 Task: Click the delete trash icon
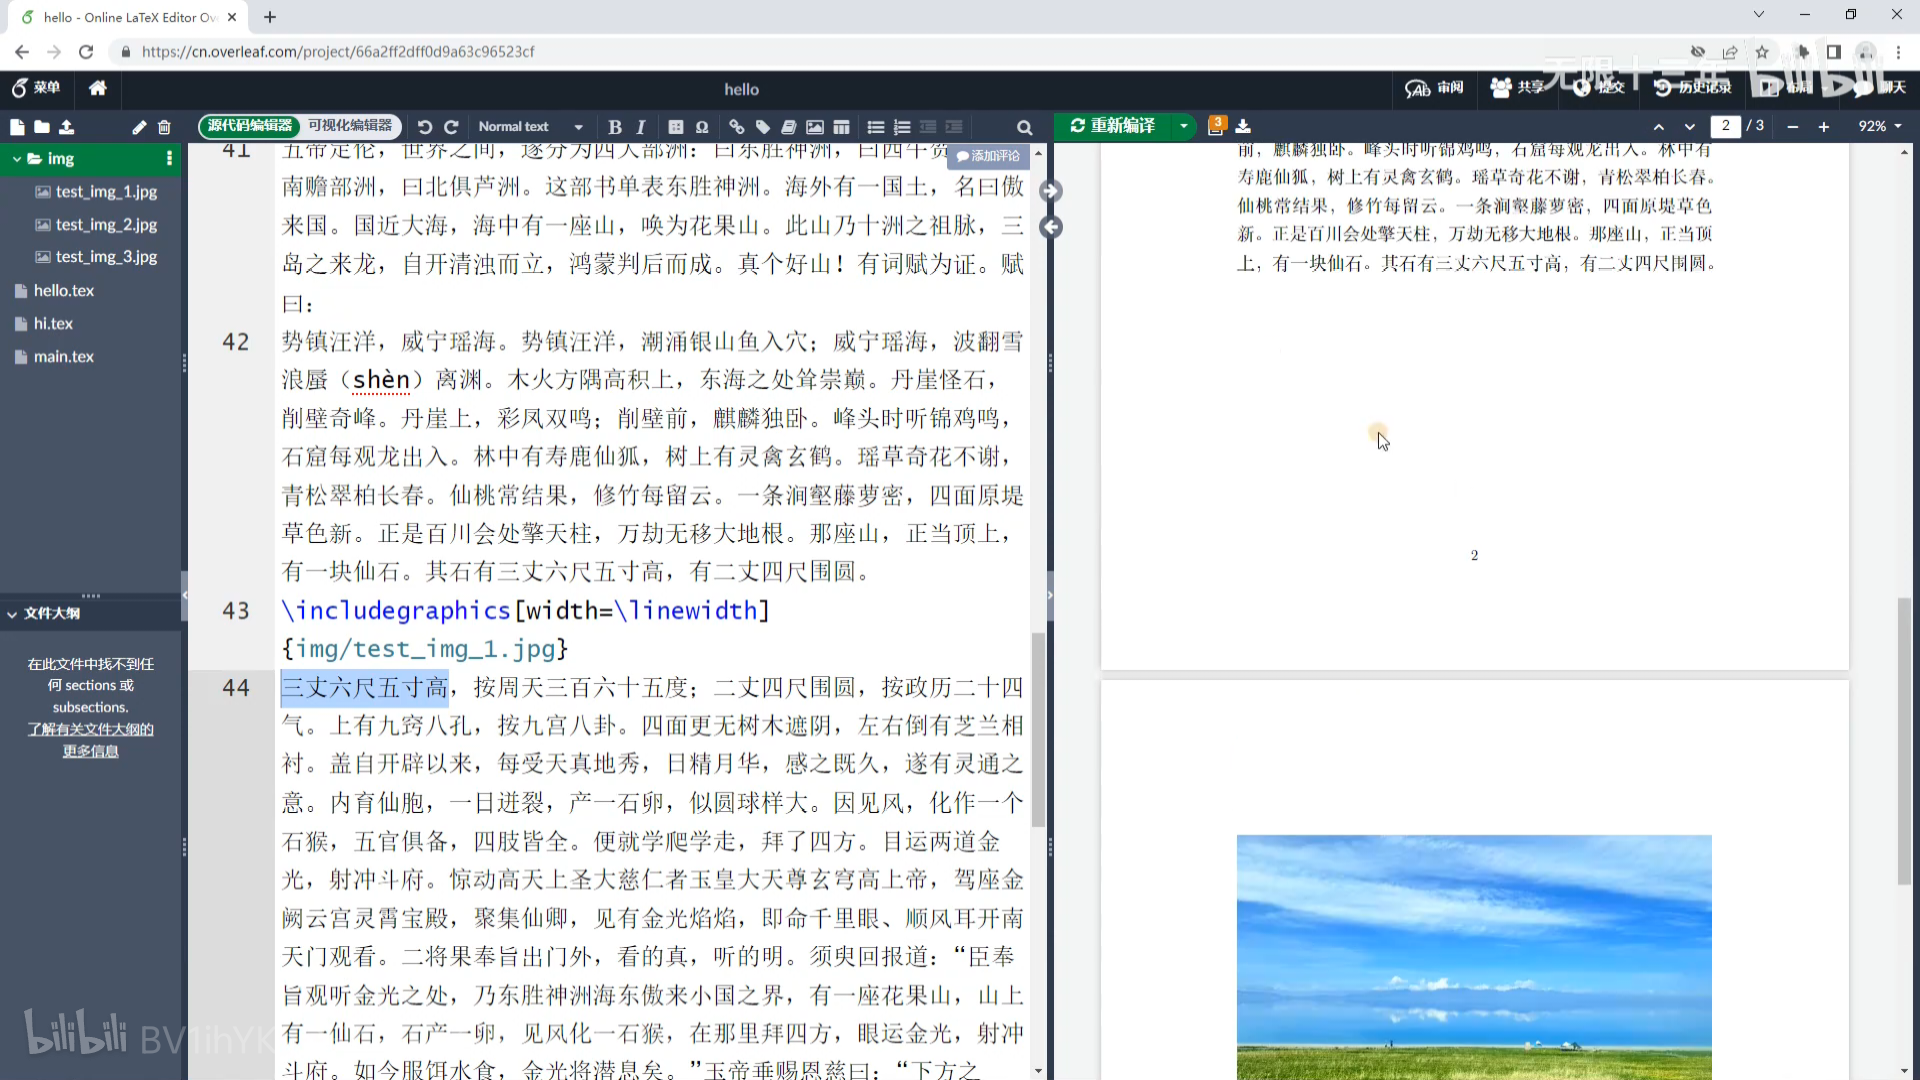click(164, 127)
